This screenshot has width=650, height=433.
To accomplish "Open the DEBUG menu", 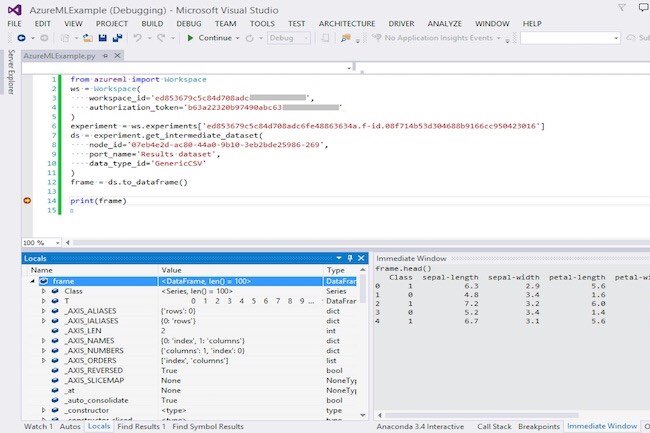I will pyautogui.click(x=189, y=24).
